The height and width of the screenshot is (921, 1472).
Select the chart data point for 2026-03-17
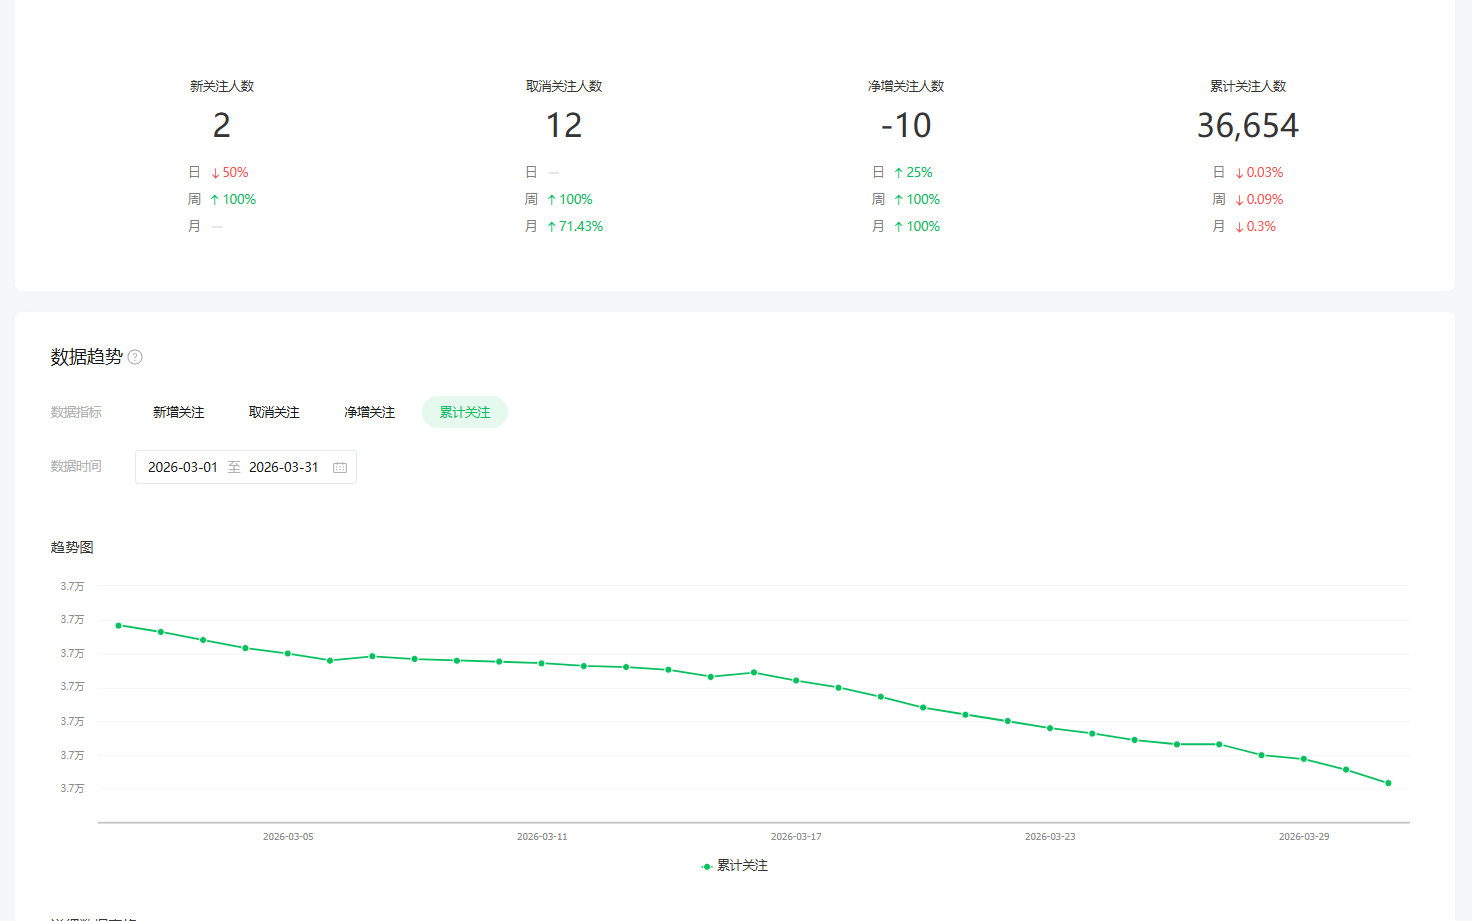[796, 681]
